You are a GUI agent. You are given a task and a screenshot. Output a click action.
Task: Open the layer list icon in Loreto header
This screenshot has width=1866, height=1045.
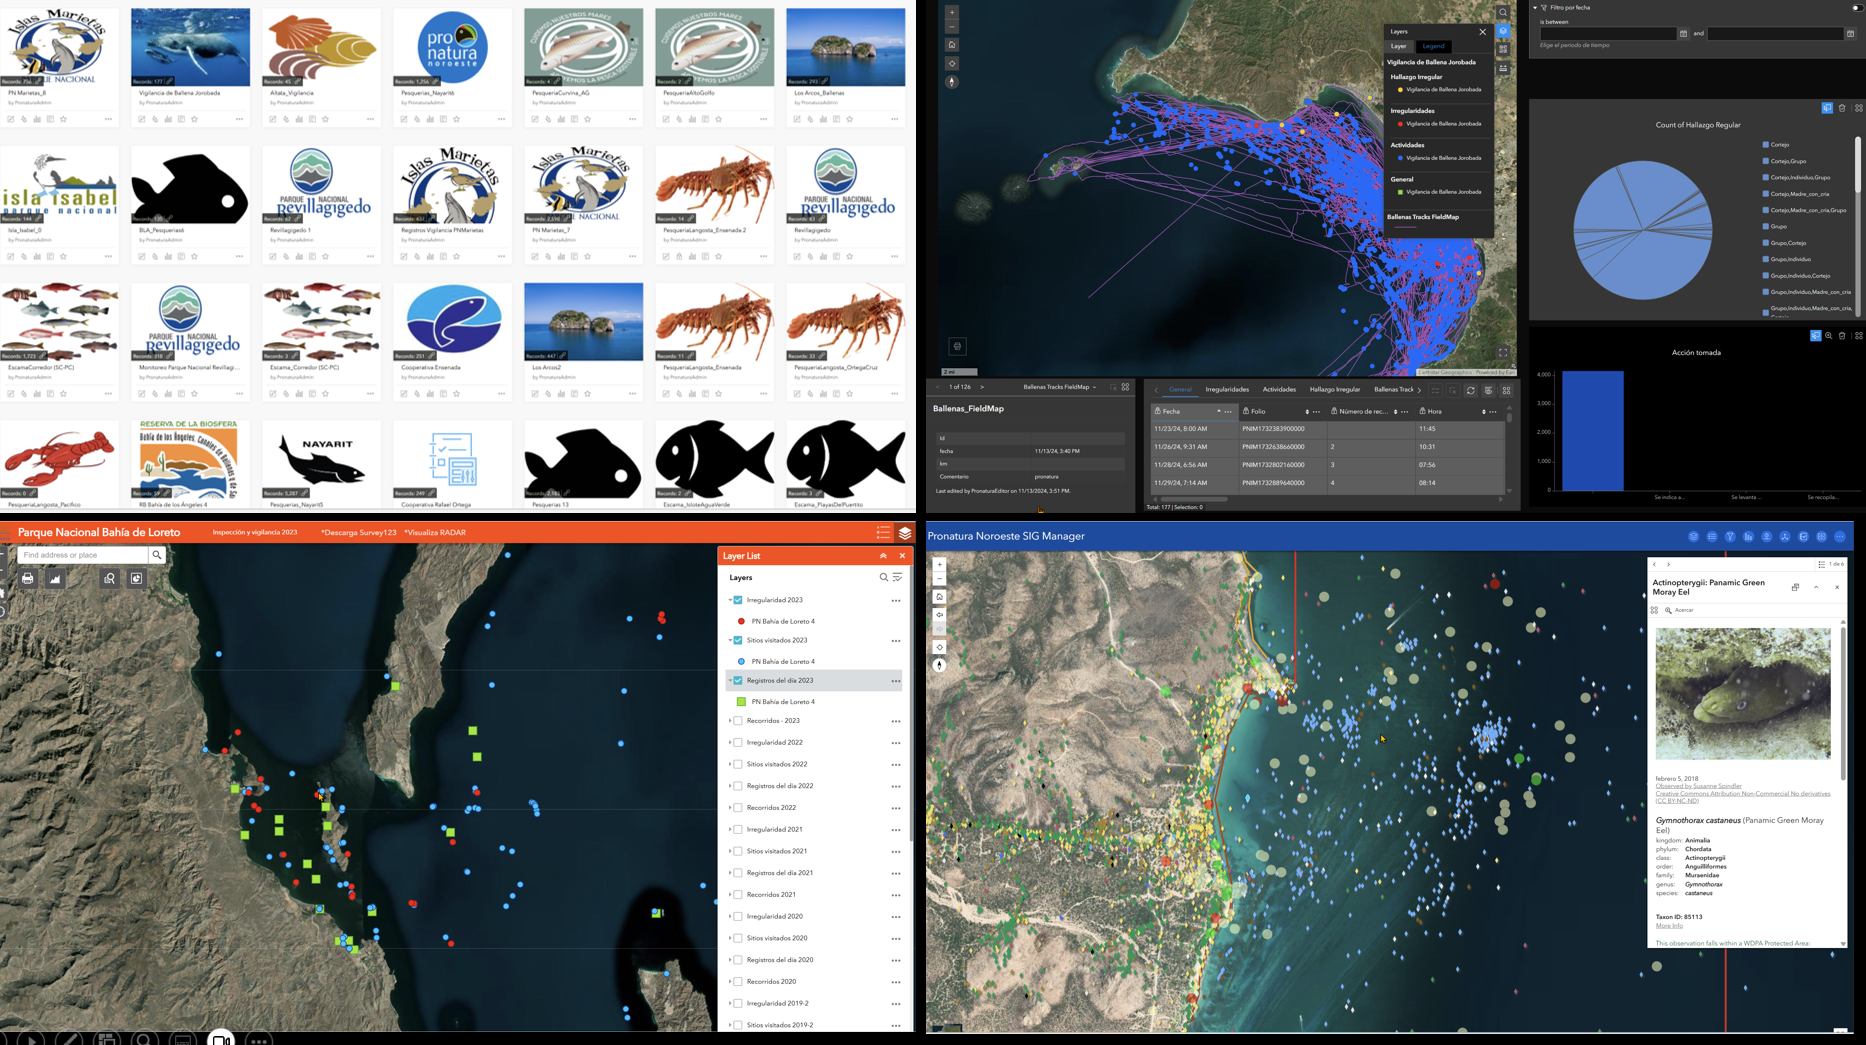(905, 533)
